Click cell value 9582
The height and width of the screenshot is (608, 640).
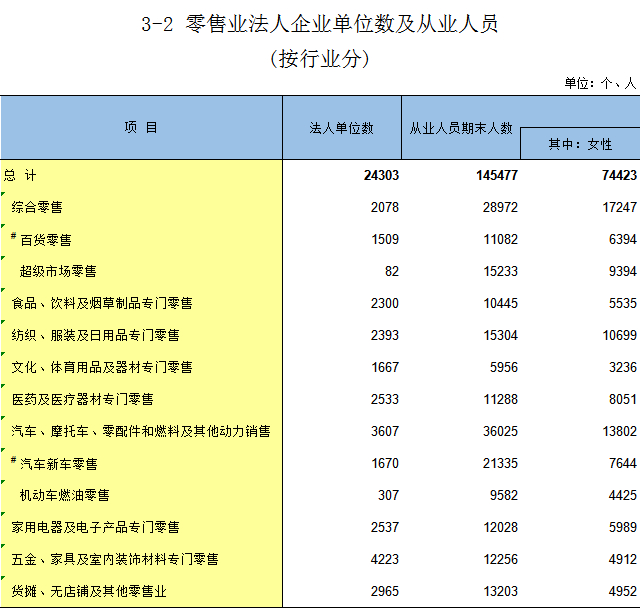click(x=504, y=495)
